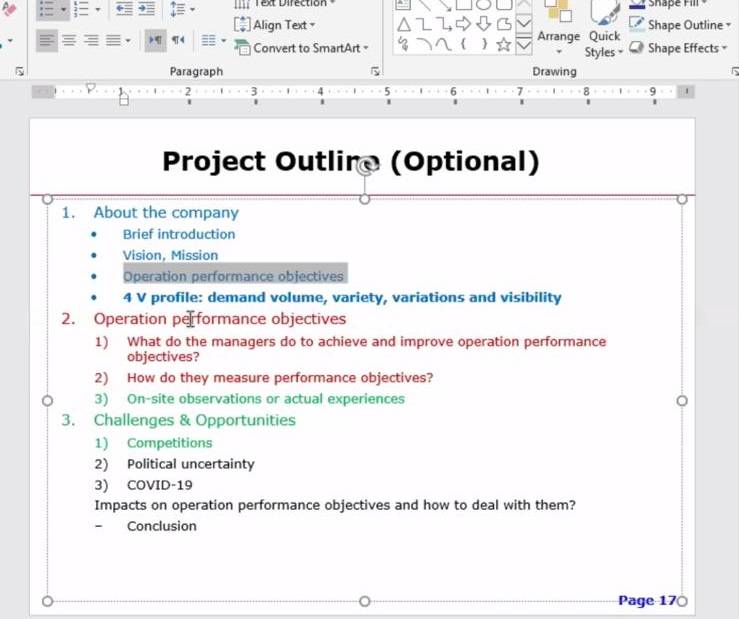Click the clear formatting eraser icon
Image resolution: width=739 pixels, height=619 pixels.
[x=8, y=8]
